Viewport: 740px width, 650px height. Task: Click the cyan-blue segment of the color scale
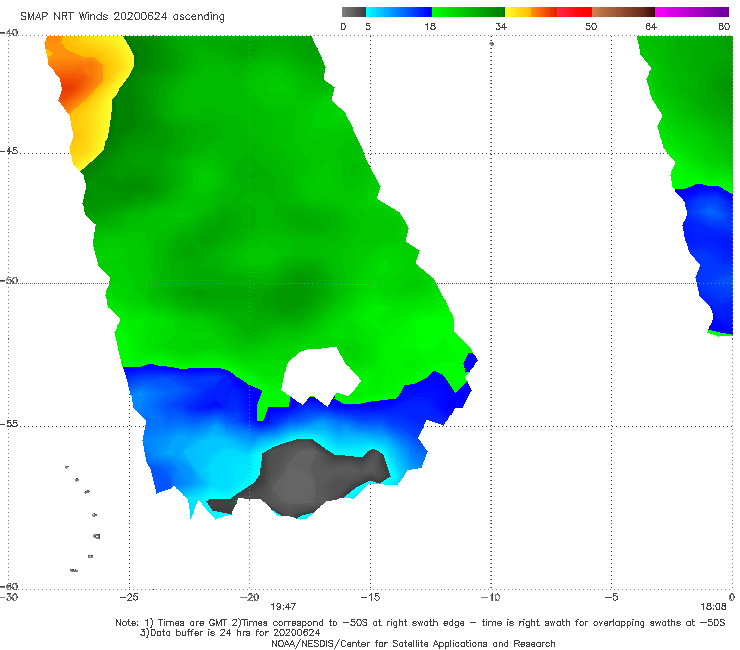(399, 12)
